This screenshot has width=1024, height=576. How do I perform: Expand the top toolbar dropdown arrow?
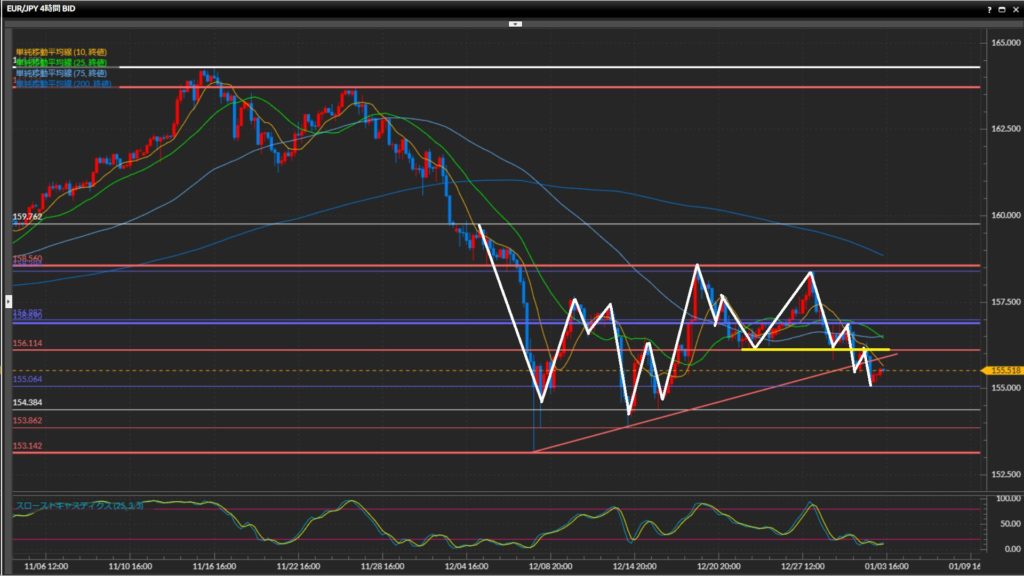[514, 22]
